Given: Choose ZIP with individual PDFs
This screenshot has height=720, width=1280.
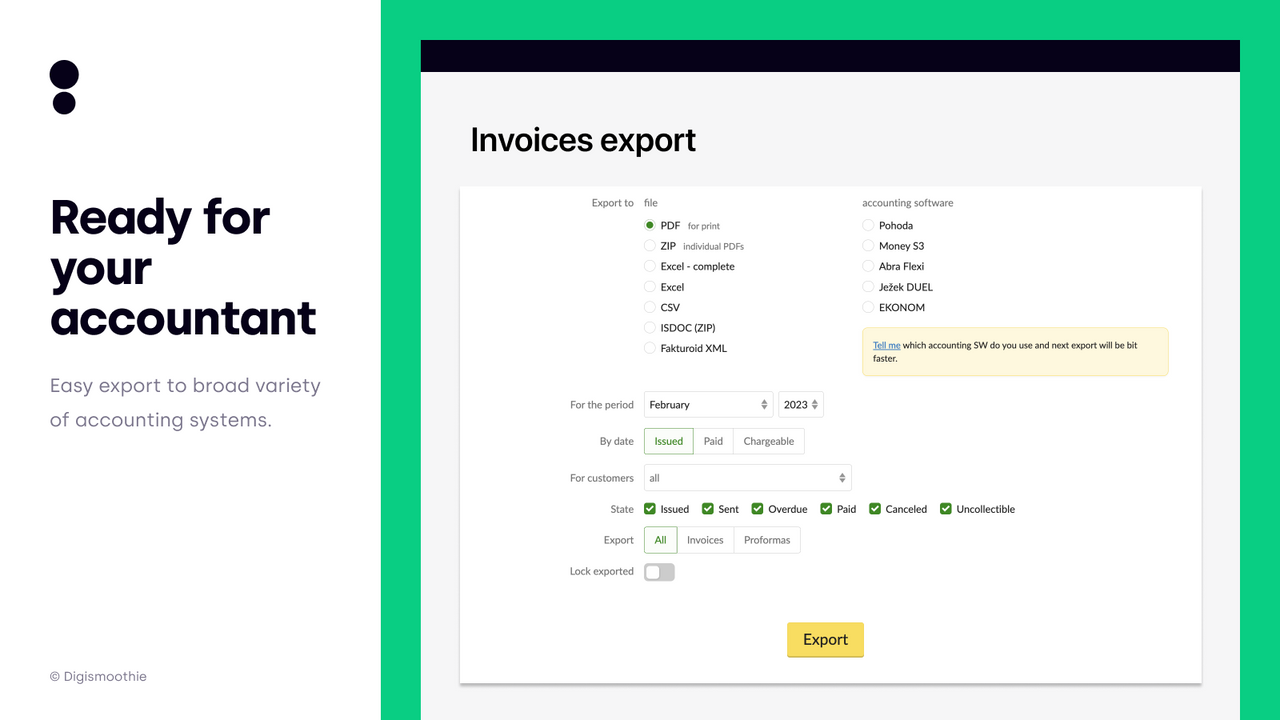Looking at the screenshot, I should [649, 246].
